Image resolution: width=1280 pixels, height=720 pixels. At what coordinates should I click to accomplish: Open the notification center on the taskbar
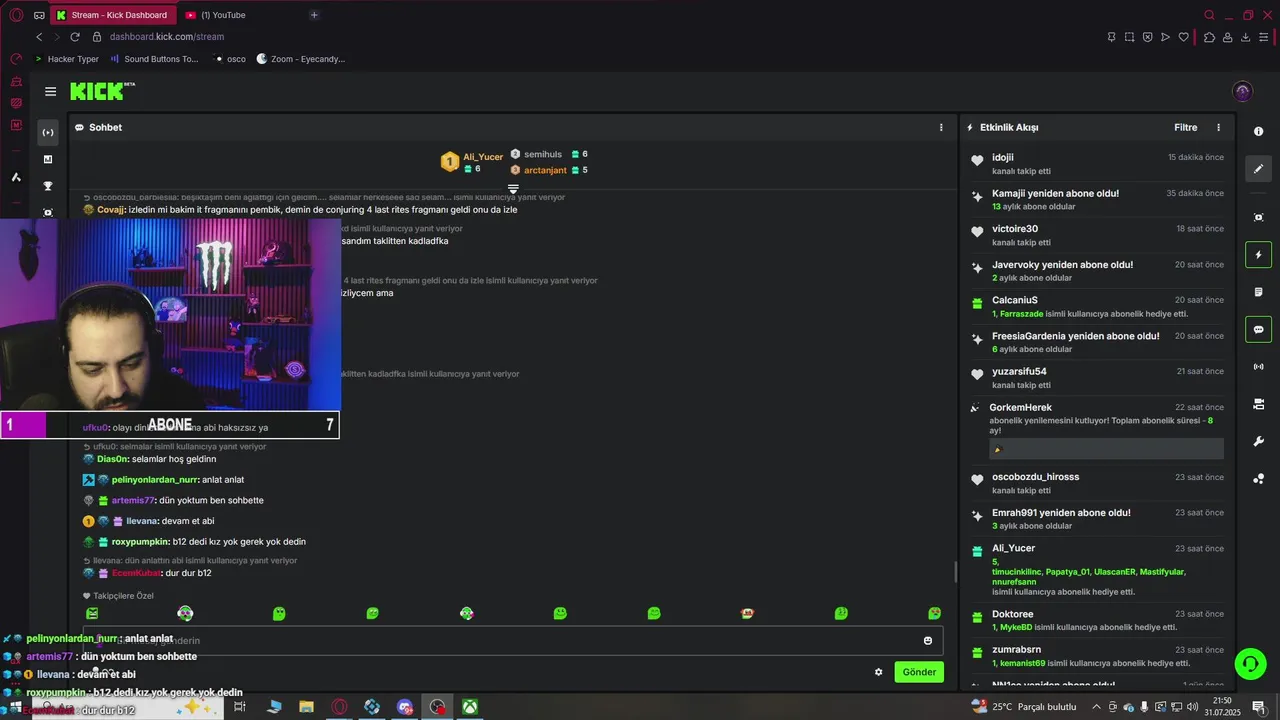tap(1258, 707)
